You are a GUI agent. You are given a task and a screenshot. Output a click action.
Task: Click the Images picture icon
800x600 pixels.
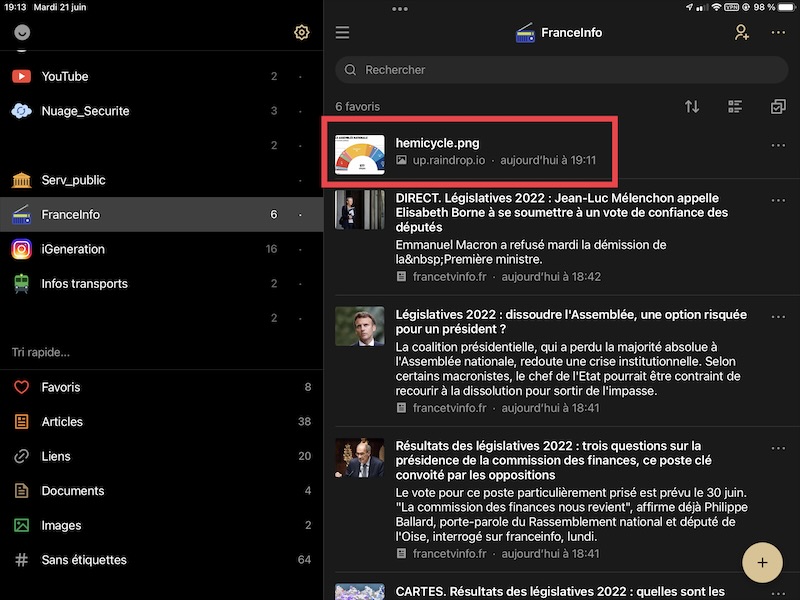(x=21, y=525)
